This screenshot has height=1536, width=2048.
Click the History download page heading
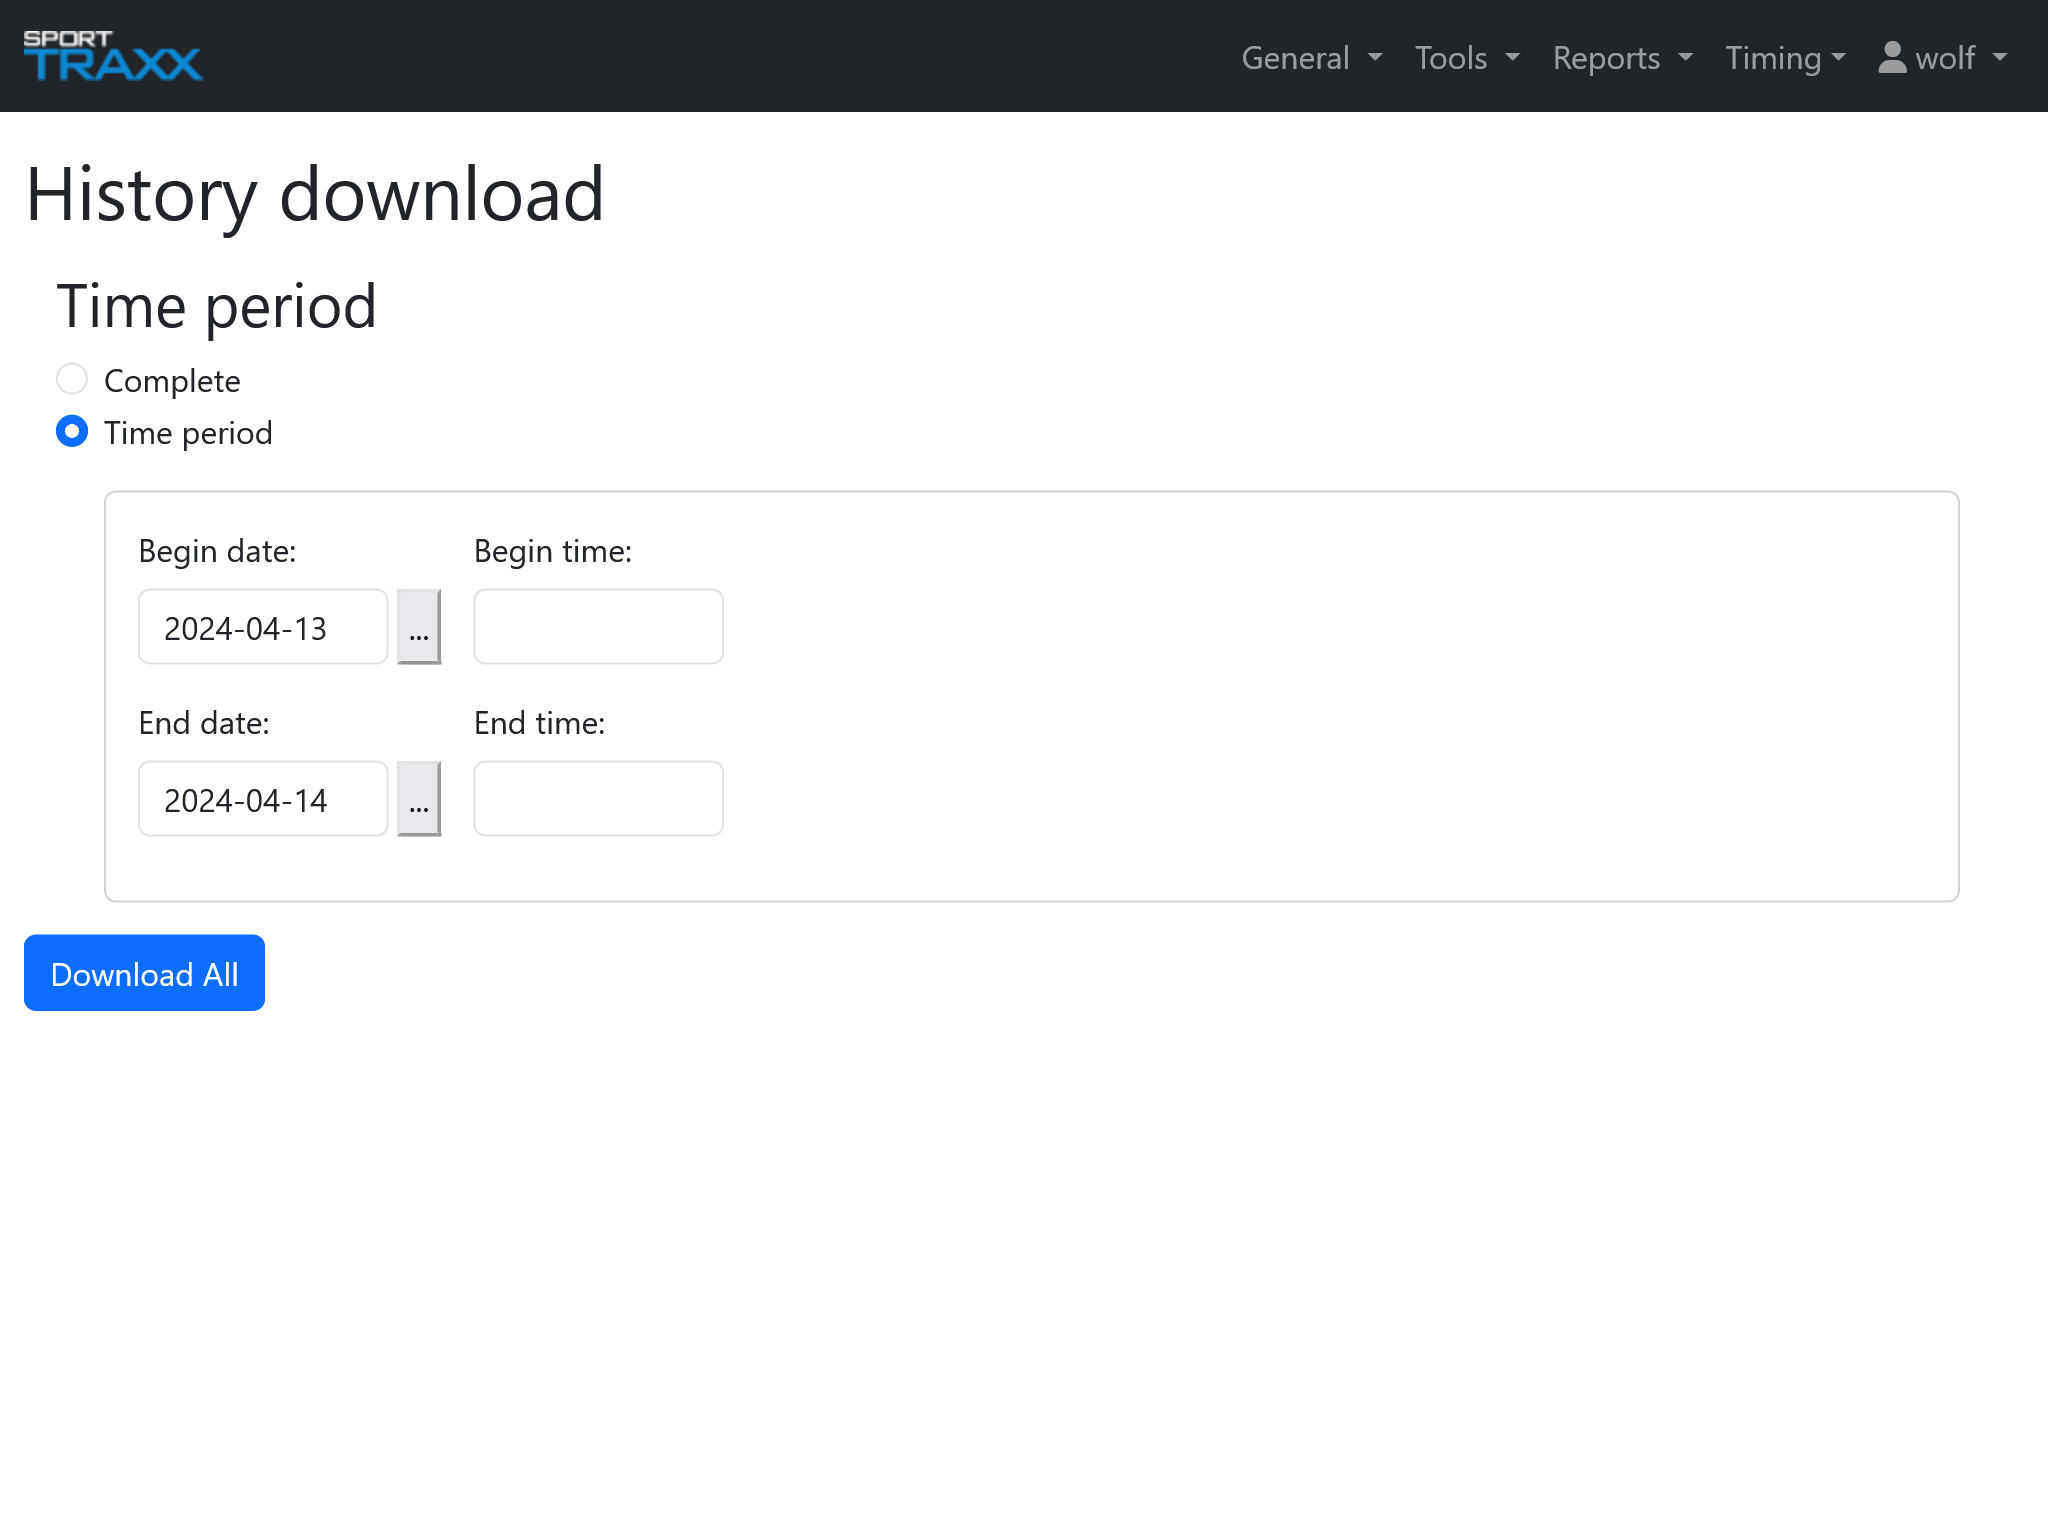tap(315, 194)
